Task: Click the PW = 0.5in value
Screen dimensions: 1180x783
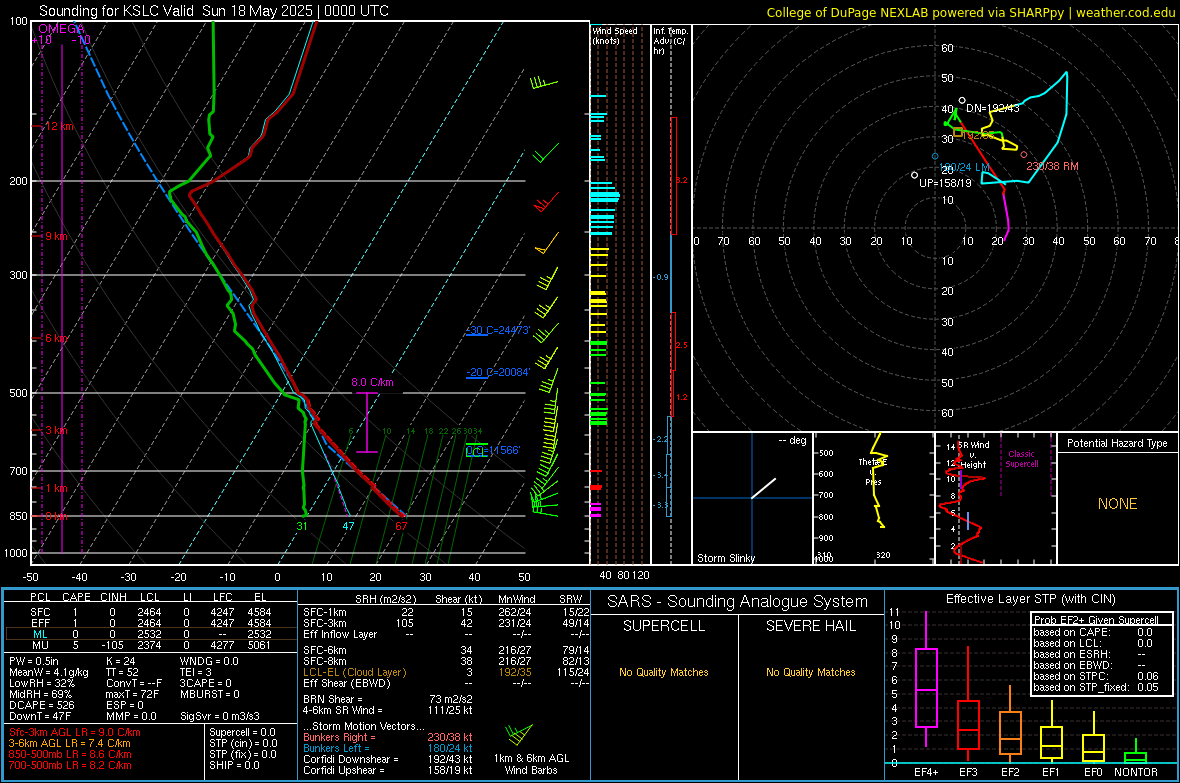Action: (34, 661)
